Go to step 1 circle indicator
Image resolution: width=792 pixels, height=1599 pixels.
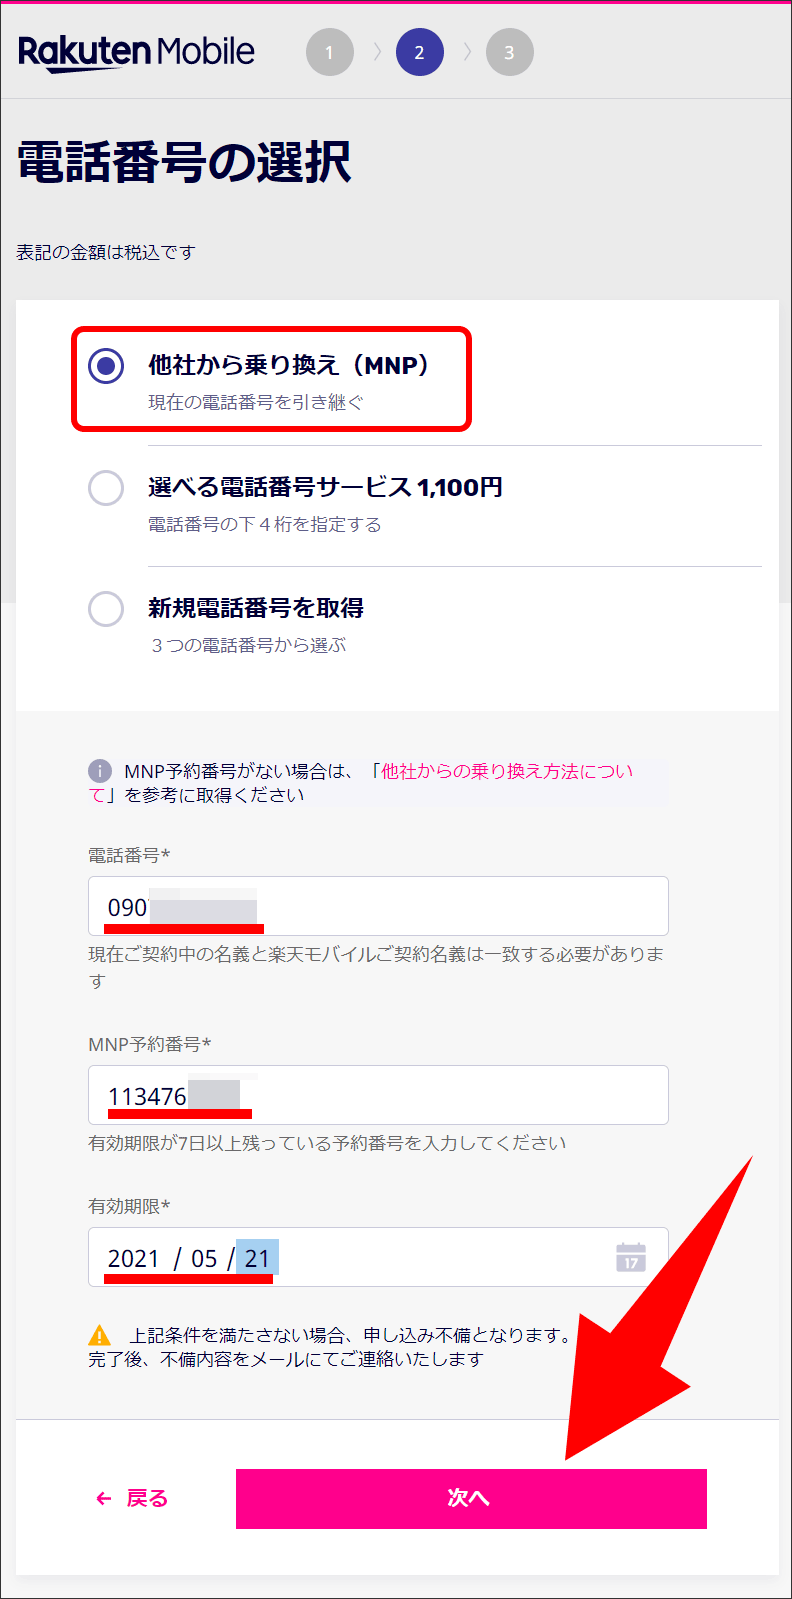[330, 52]
